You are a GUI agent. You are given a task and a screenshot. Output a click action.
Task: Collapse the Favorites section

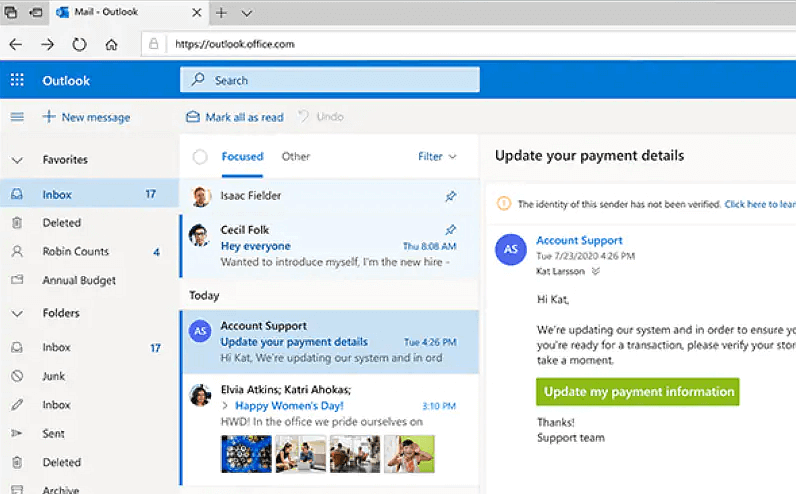(x=17, y=160)
